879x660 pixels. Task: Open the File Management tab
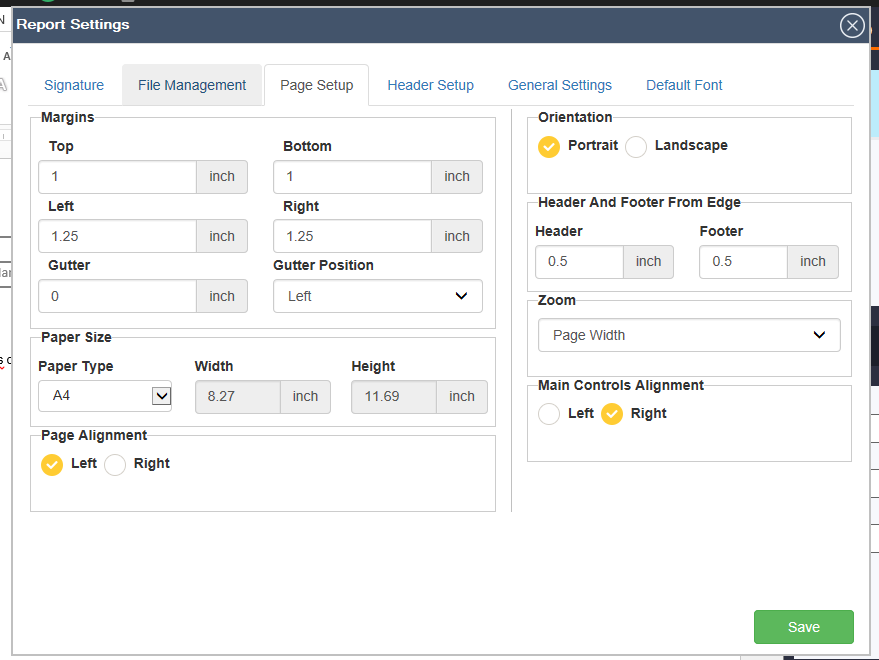(x=192, y=85)
